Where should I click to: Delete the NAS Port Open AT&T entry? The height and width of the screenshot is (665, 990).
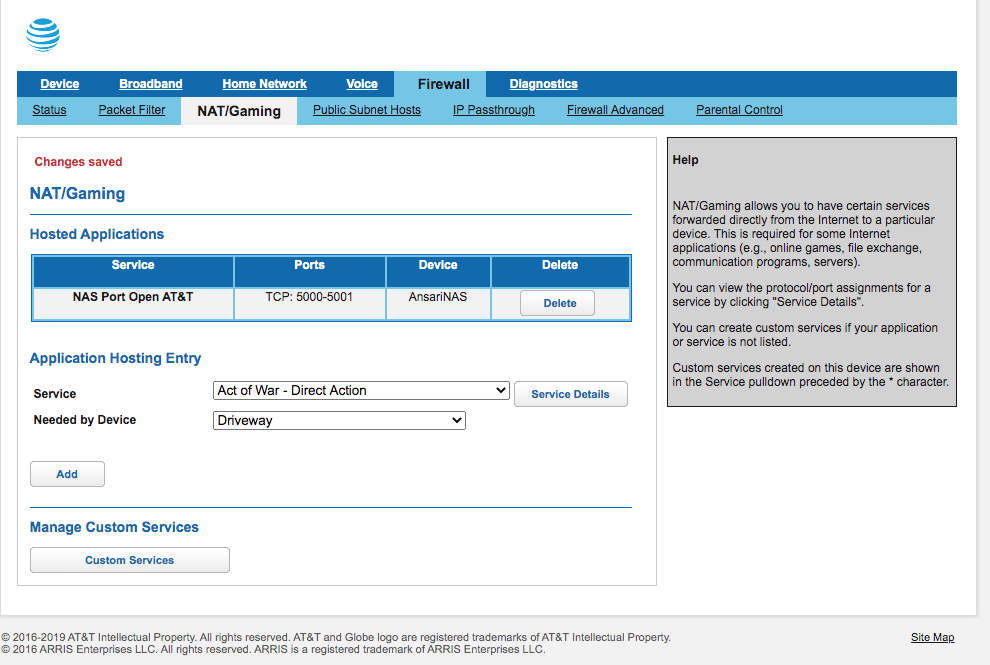[x=558, y=303]
